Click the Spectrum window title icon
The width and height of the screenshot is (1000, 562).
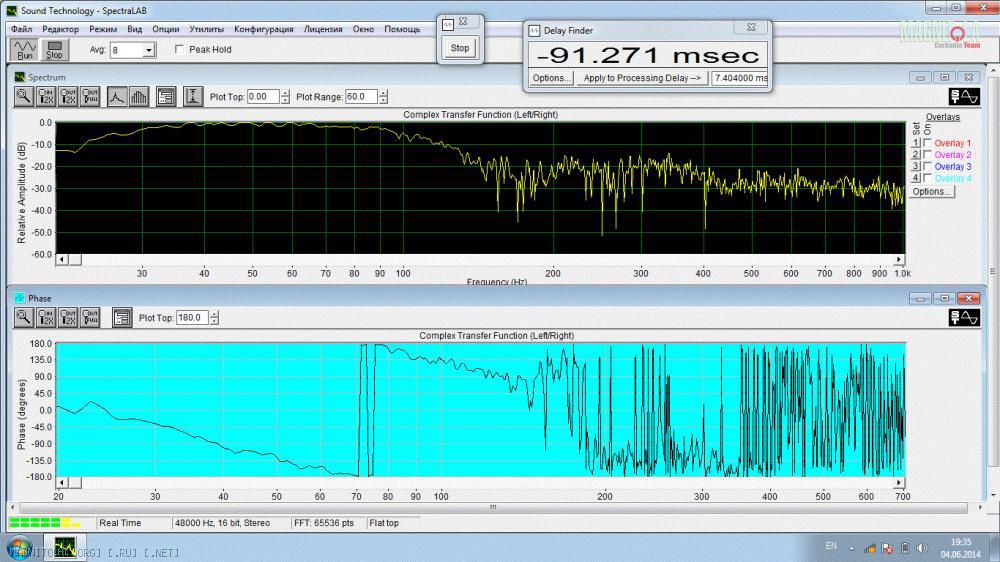tap(20, 77)
